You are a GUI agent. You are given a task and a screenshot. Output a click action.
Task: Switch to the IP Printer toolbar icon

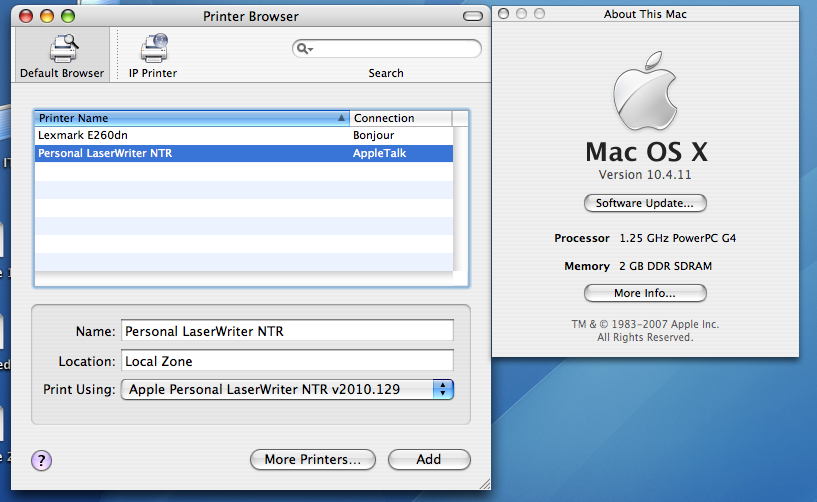pos(153,55)
